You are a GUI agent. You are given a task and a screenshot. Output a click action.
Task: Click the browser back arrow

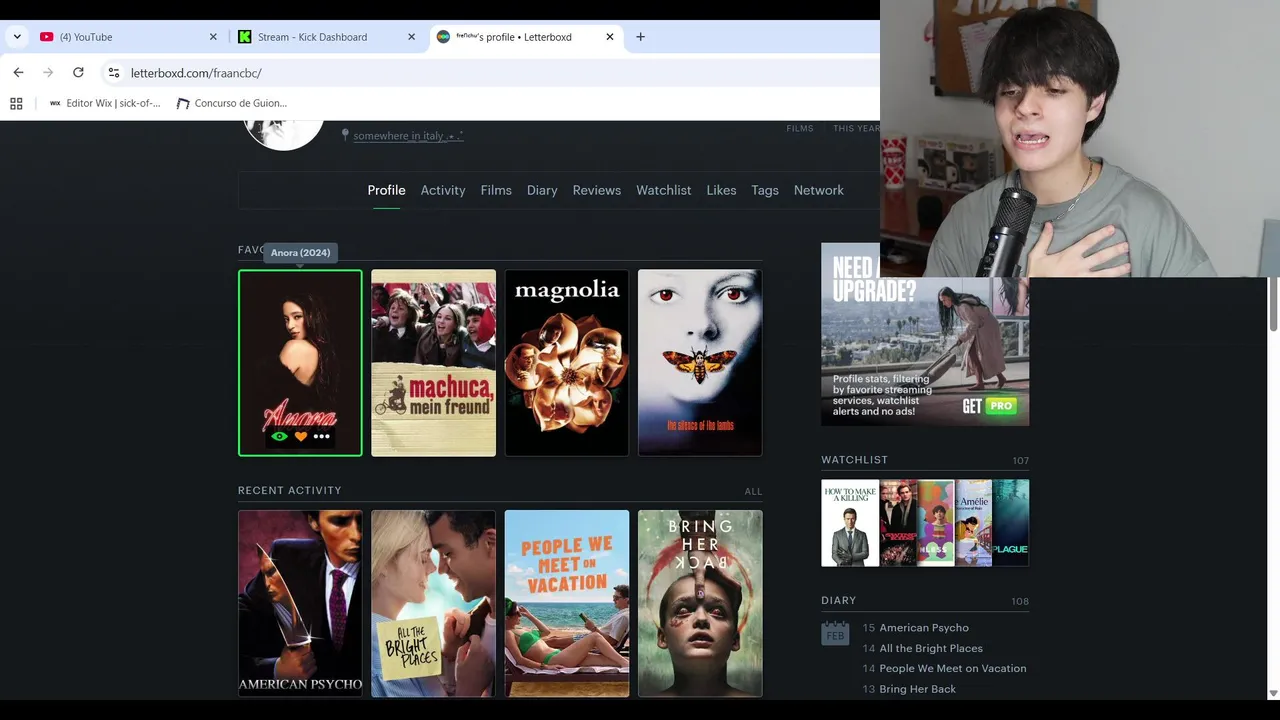tap(18, 72)
